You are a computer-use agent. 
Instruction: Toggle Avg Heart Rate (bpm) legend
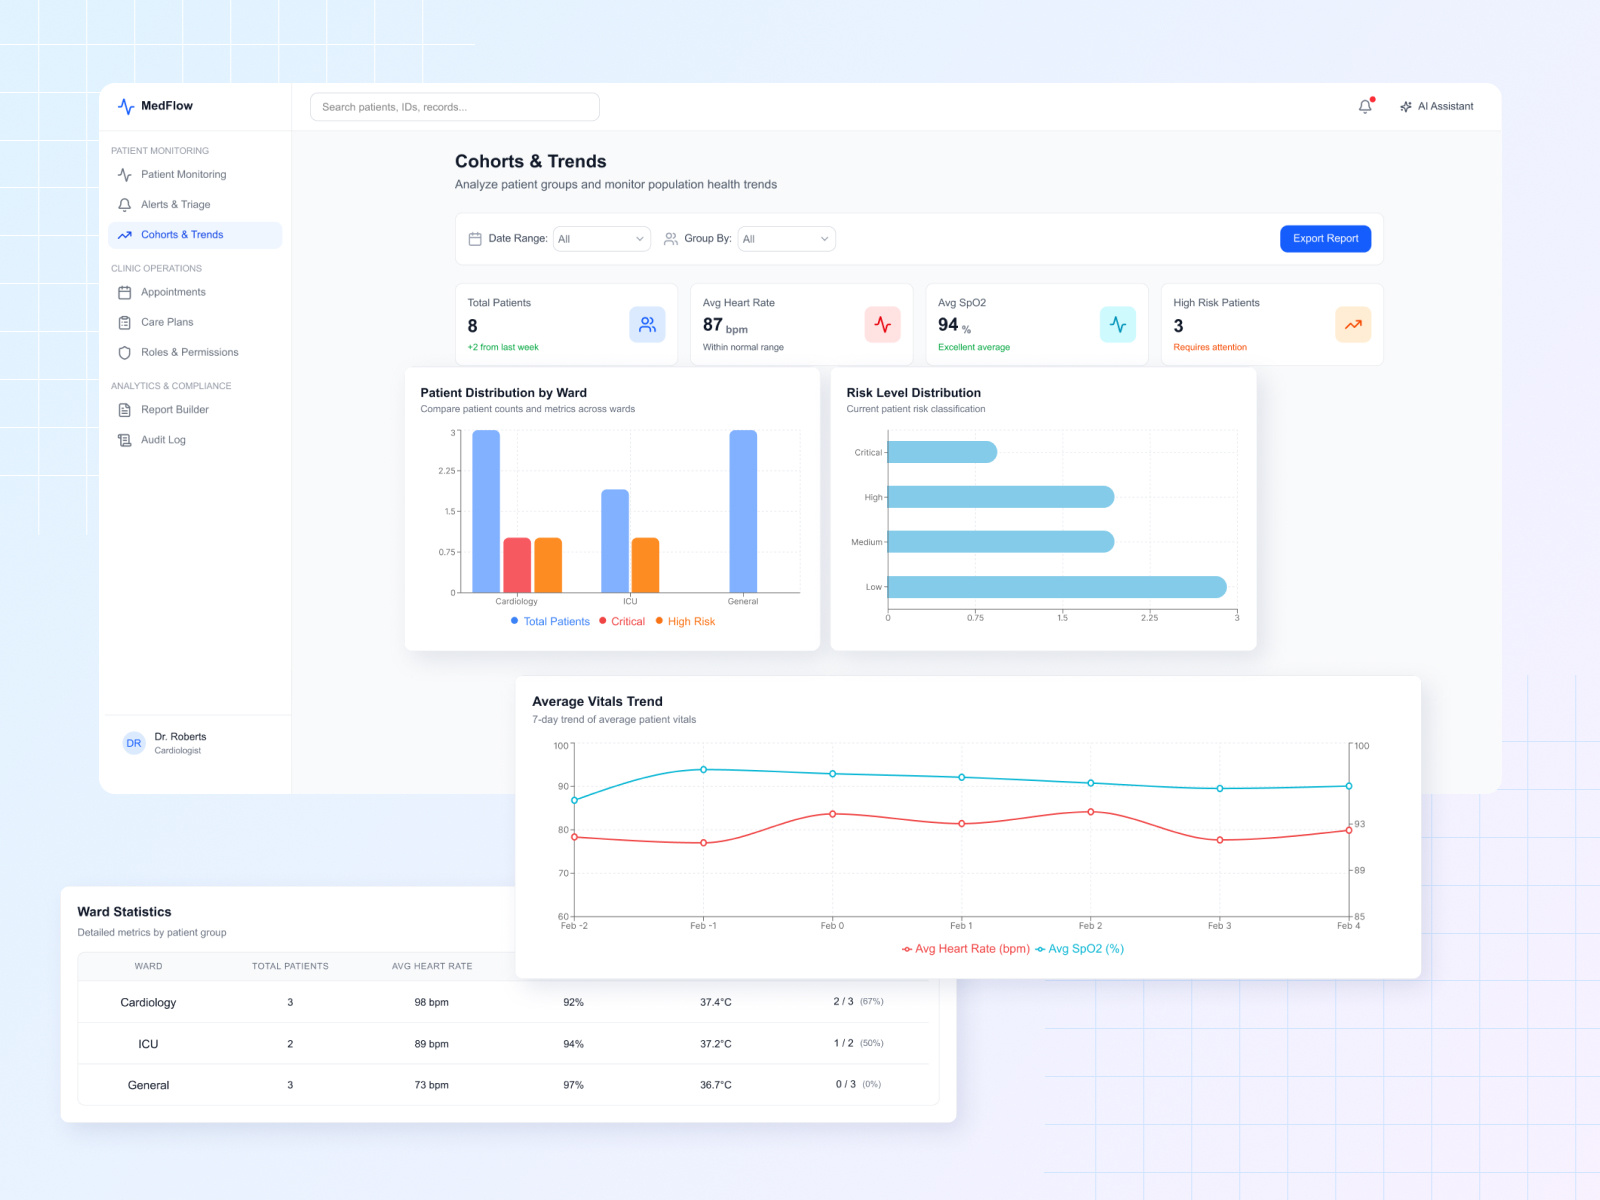pos(966,949)
